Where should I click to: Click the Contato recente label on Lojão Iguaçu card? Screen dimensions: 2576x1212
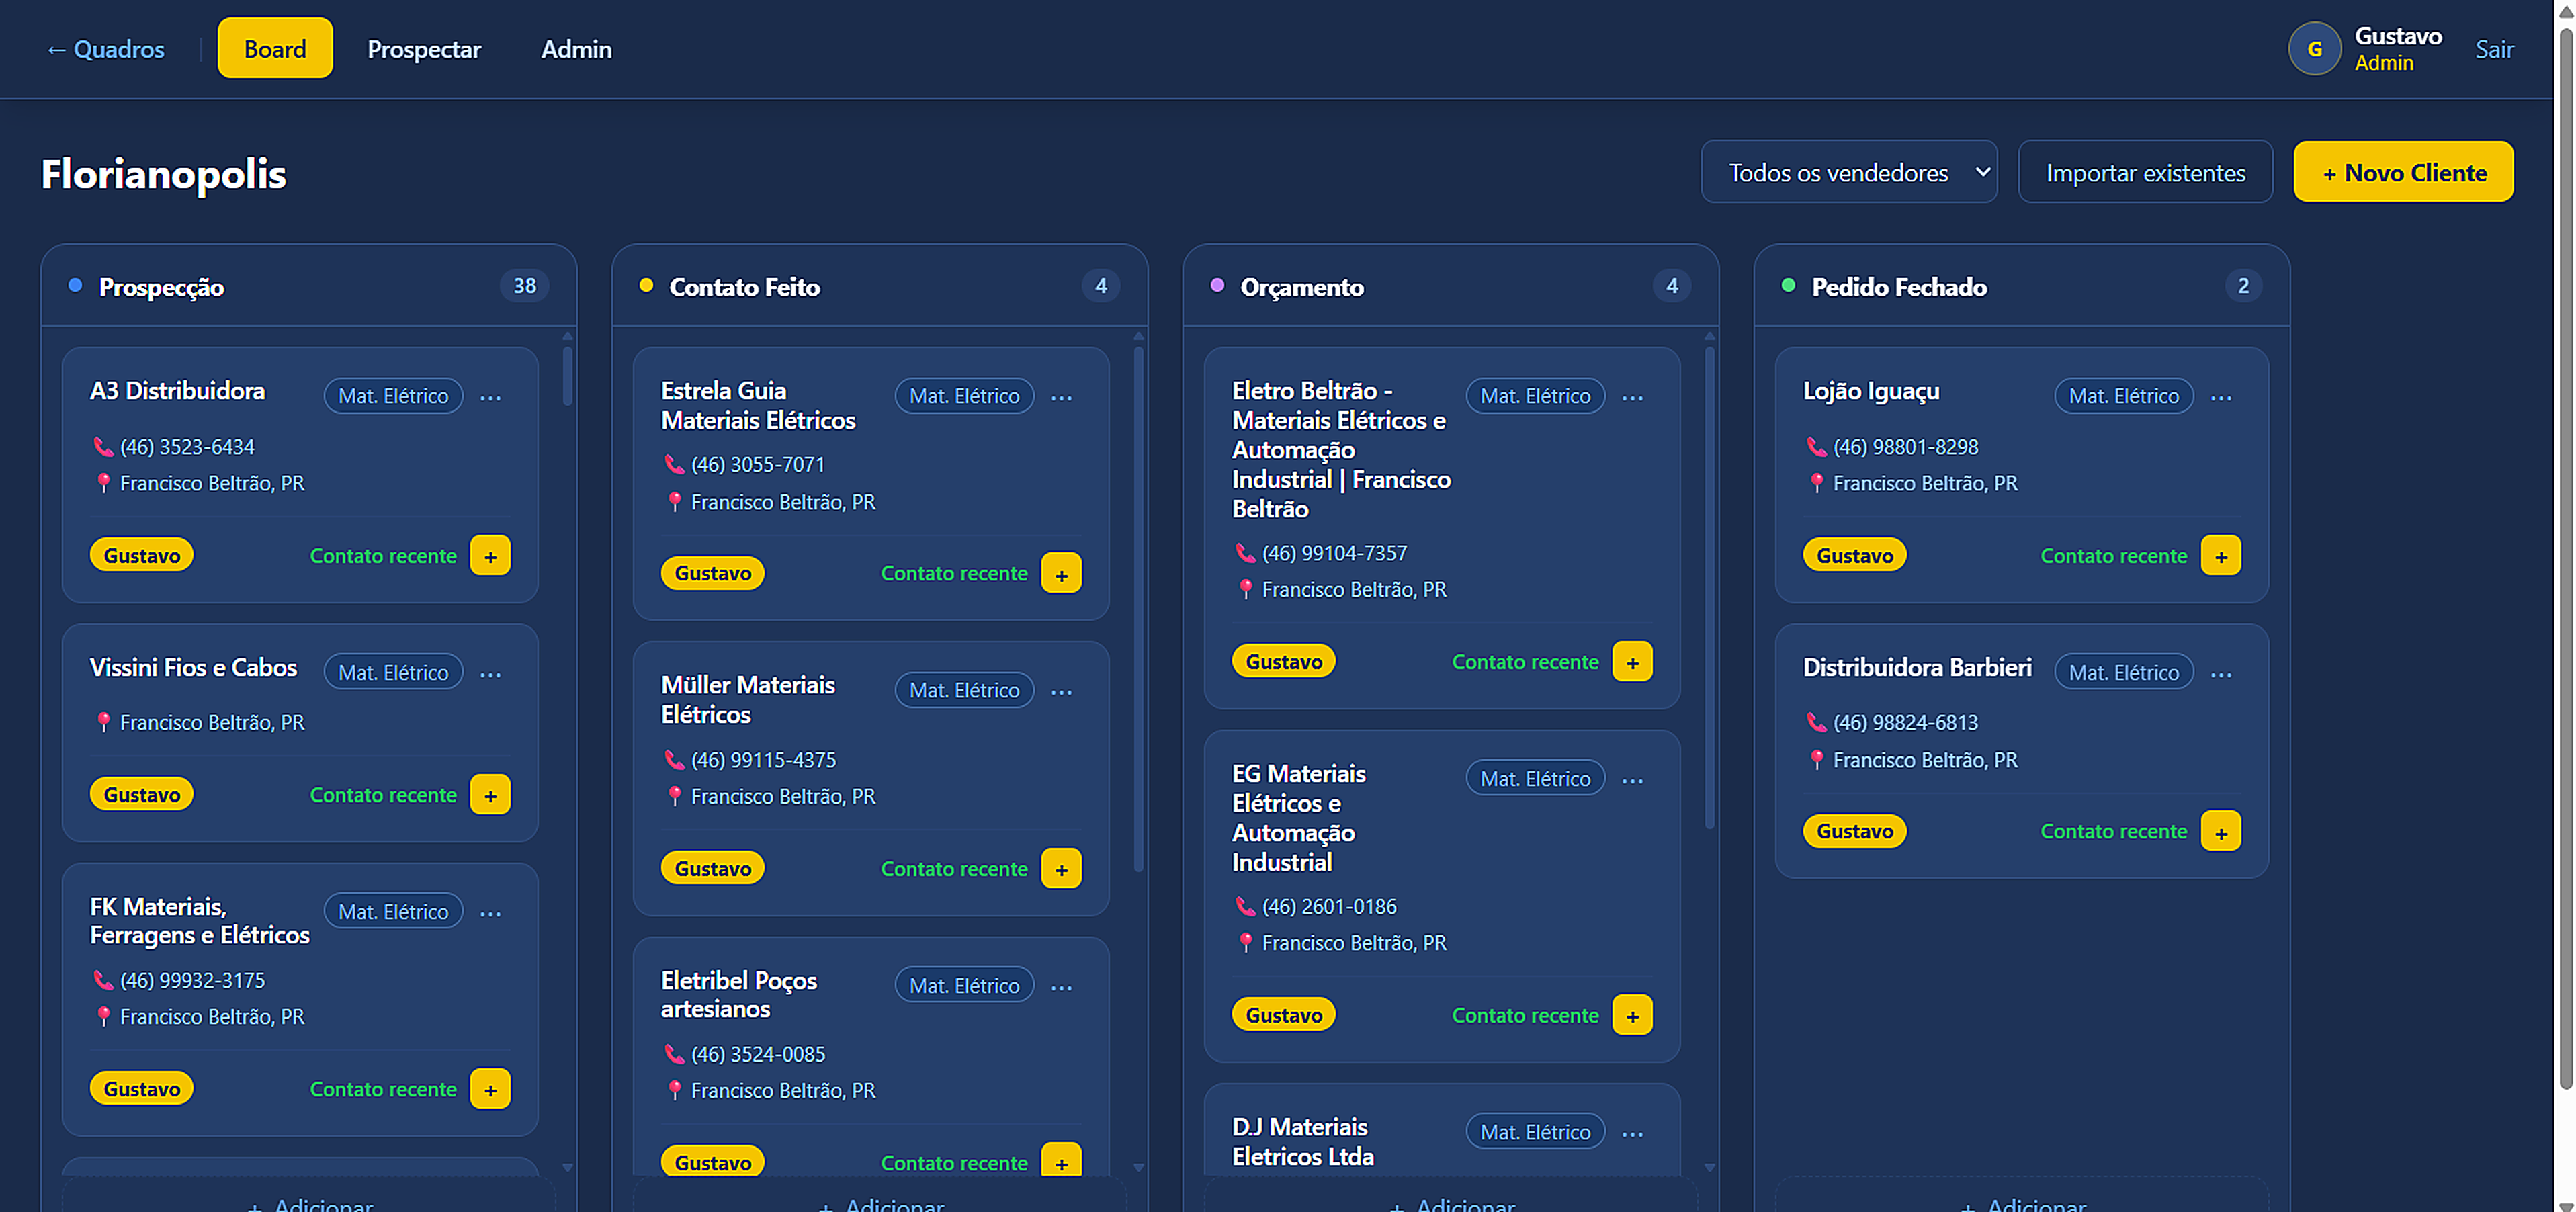point(2113,556)
